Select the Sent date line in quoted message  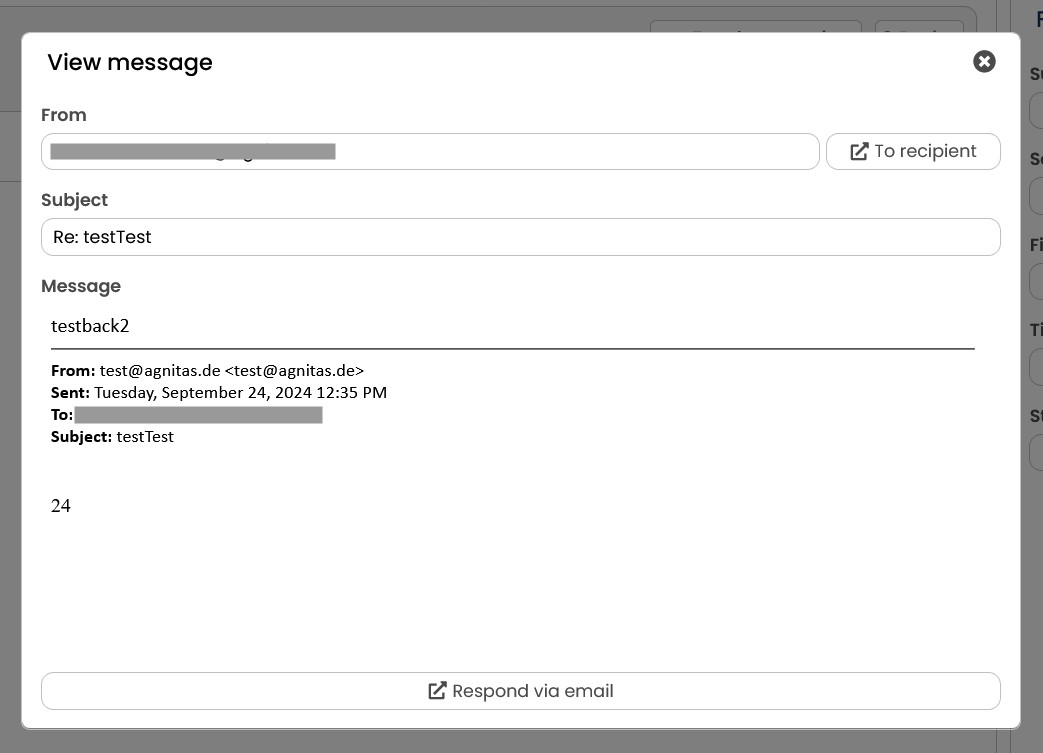click(x=219, y=392)
